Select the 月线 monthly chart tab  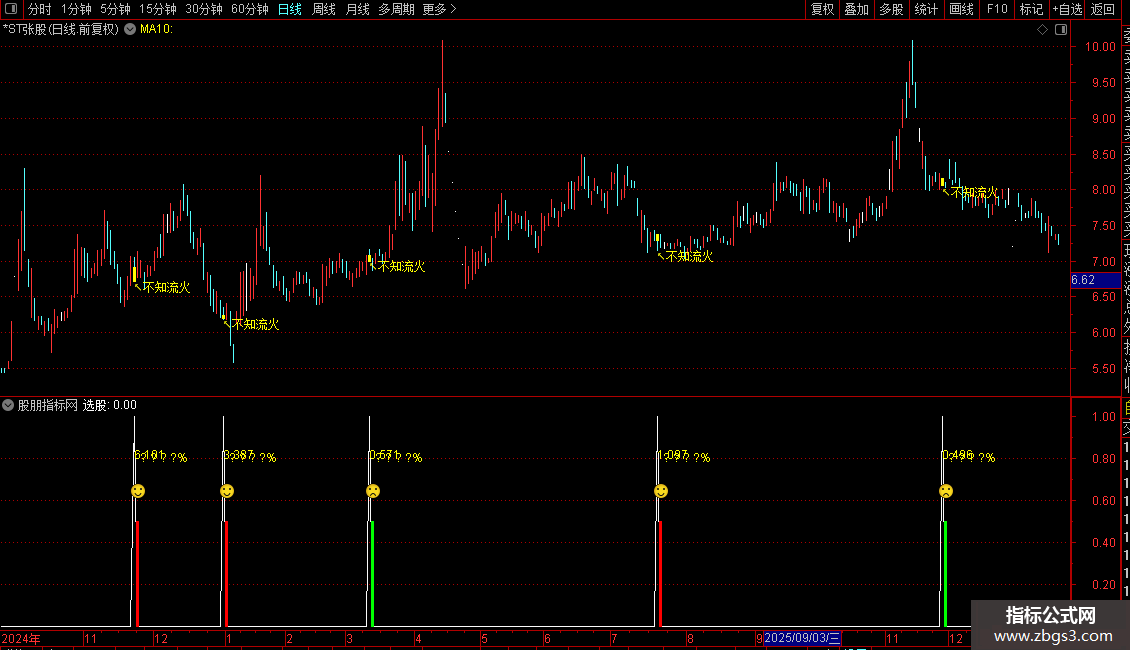[x=357, y=9]
